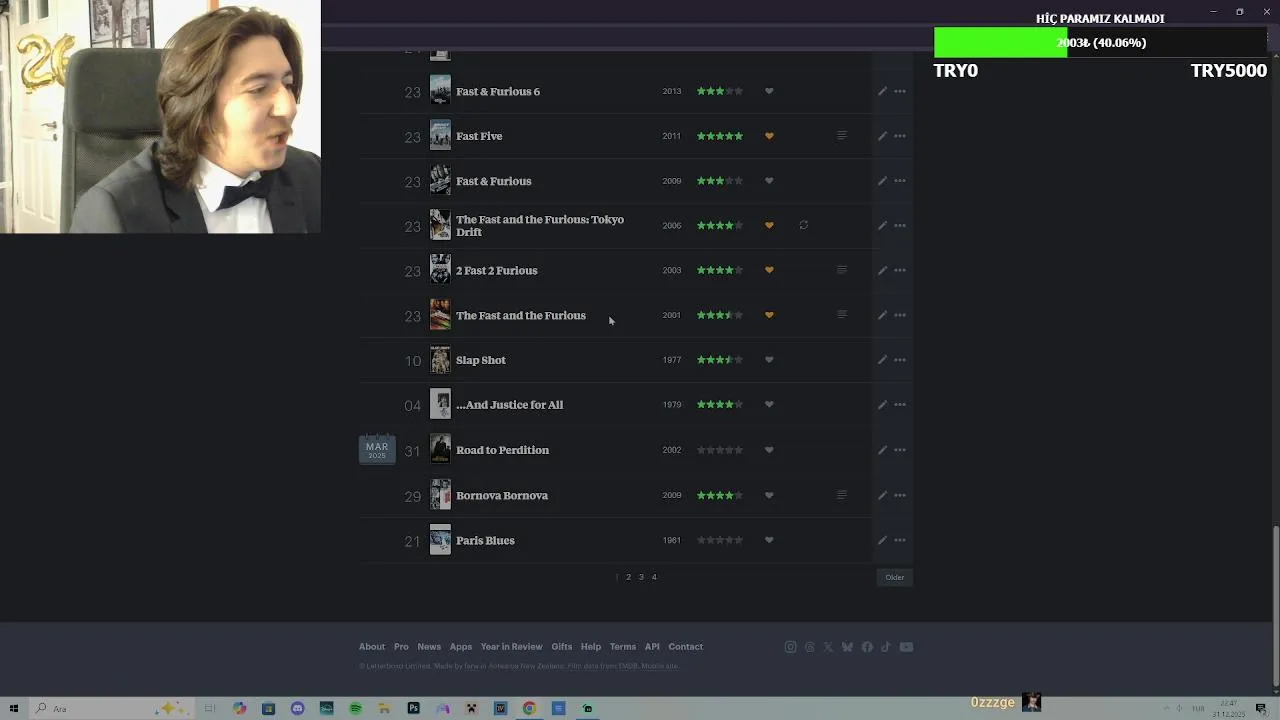The width and height of the screenshot is (1280, 720).
Task: Click the MAR 2025 month calendar badge
Action: pos(377,450)
